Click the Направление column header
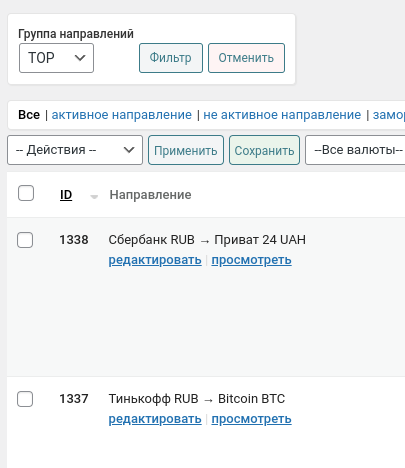 click(x=151, y=195)
